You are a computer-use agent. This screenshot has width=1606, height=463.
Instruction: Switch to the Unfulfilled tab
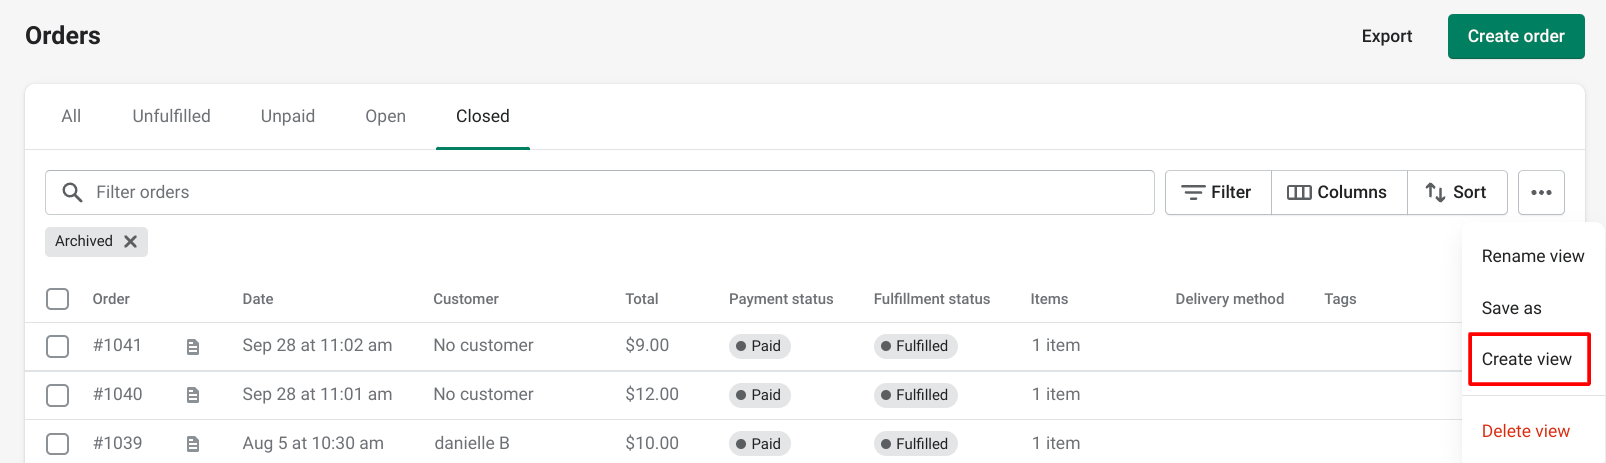click(x=171, y=116)
